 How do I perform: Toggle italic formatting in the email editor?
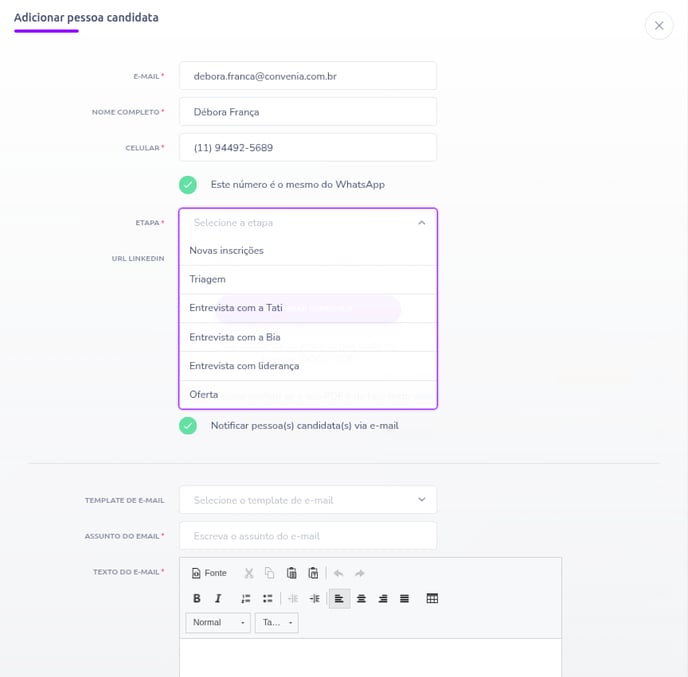click(x=218, y=599)
